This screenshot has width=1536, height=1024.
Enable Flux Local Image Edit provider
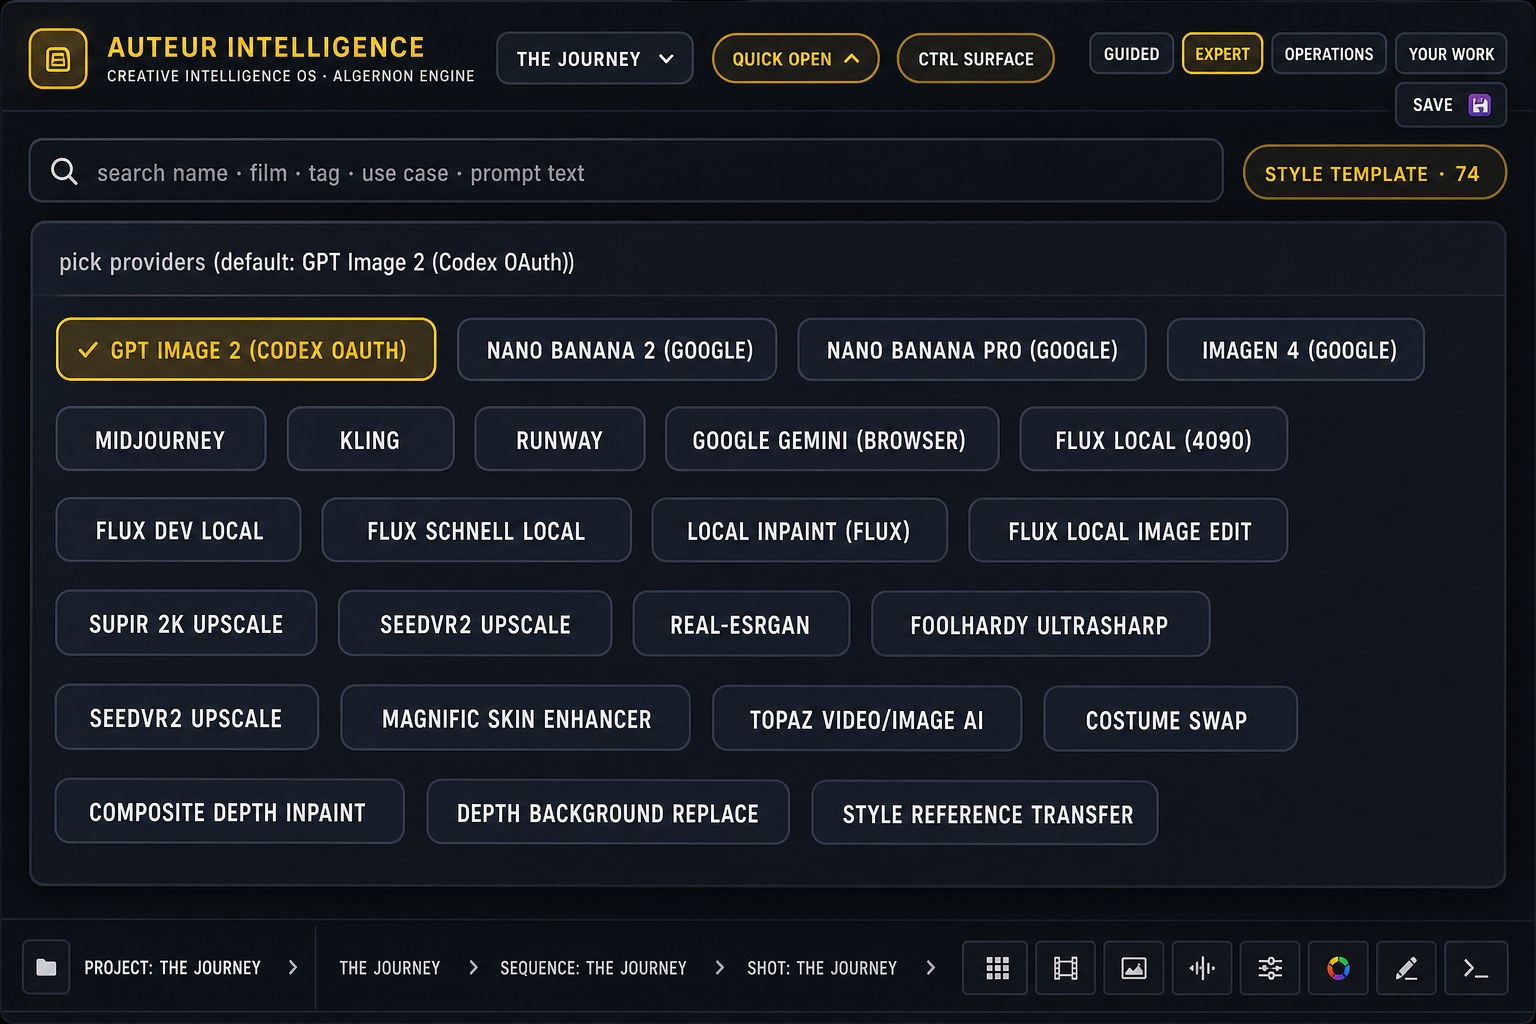coord(1128,530)
